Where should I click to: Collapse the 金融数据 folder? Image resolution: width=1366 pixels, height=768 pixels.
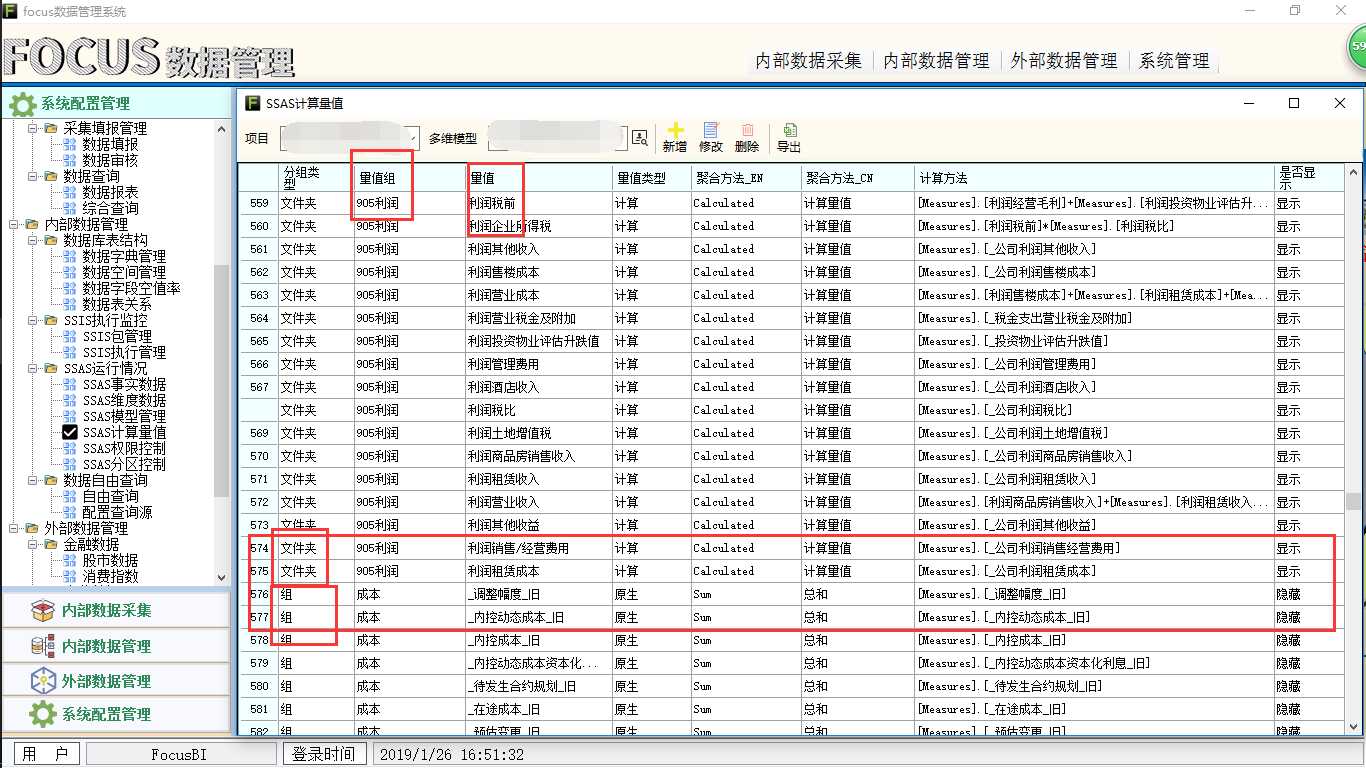pyautogui.click(x=32, y=544)
